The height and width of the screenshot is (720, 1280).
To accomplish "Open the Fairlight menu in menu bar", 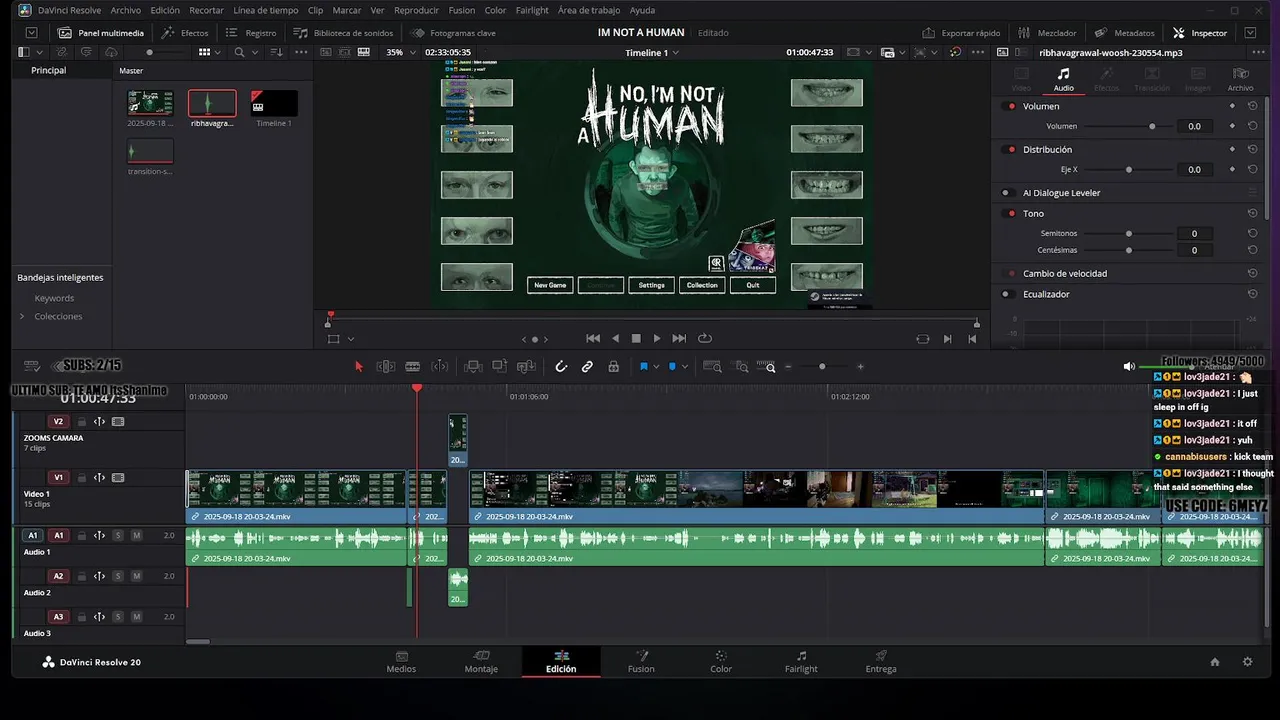I will click(532, 10).
